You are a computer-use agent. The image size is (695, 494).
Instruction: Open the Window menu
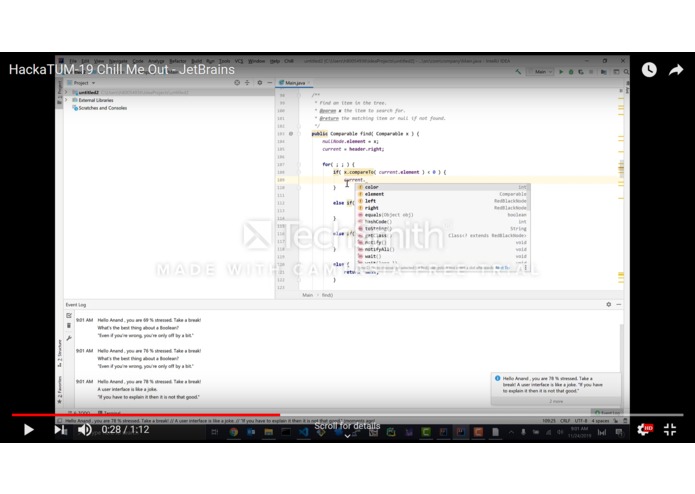[x=257, y=61]
